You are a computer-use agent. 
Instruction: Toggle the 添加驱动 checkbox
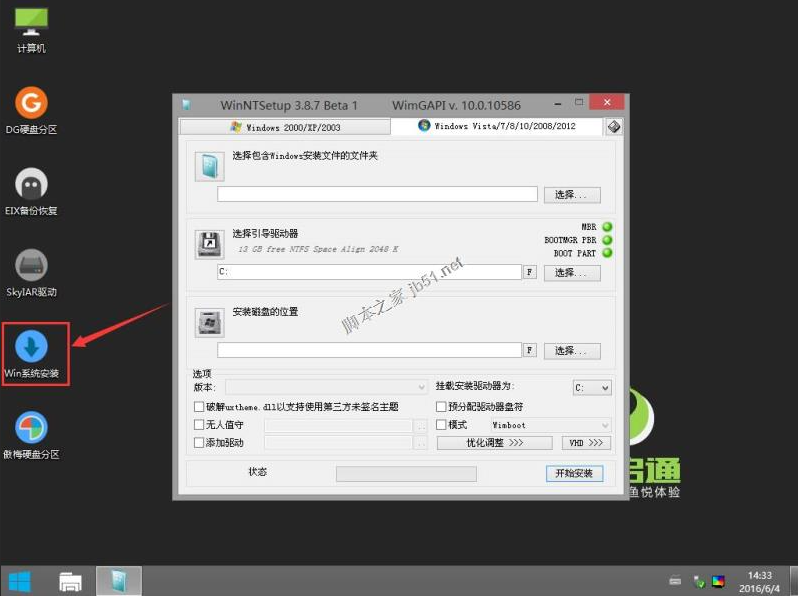point(199,443)
